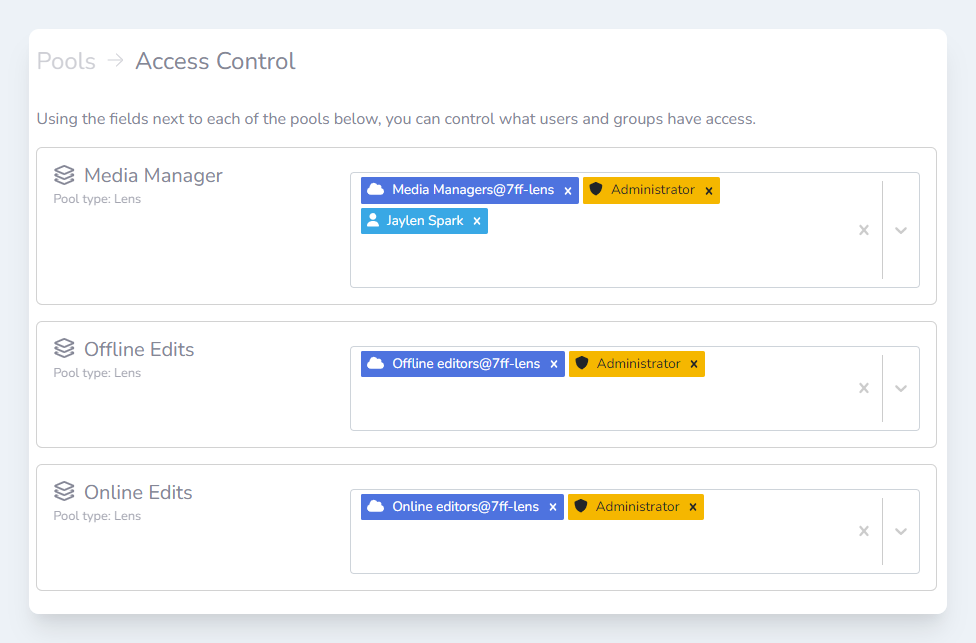Clear all Online Edits access entries
This screenshot has height=643, width=976.
click(x=864, y=531)
